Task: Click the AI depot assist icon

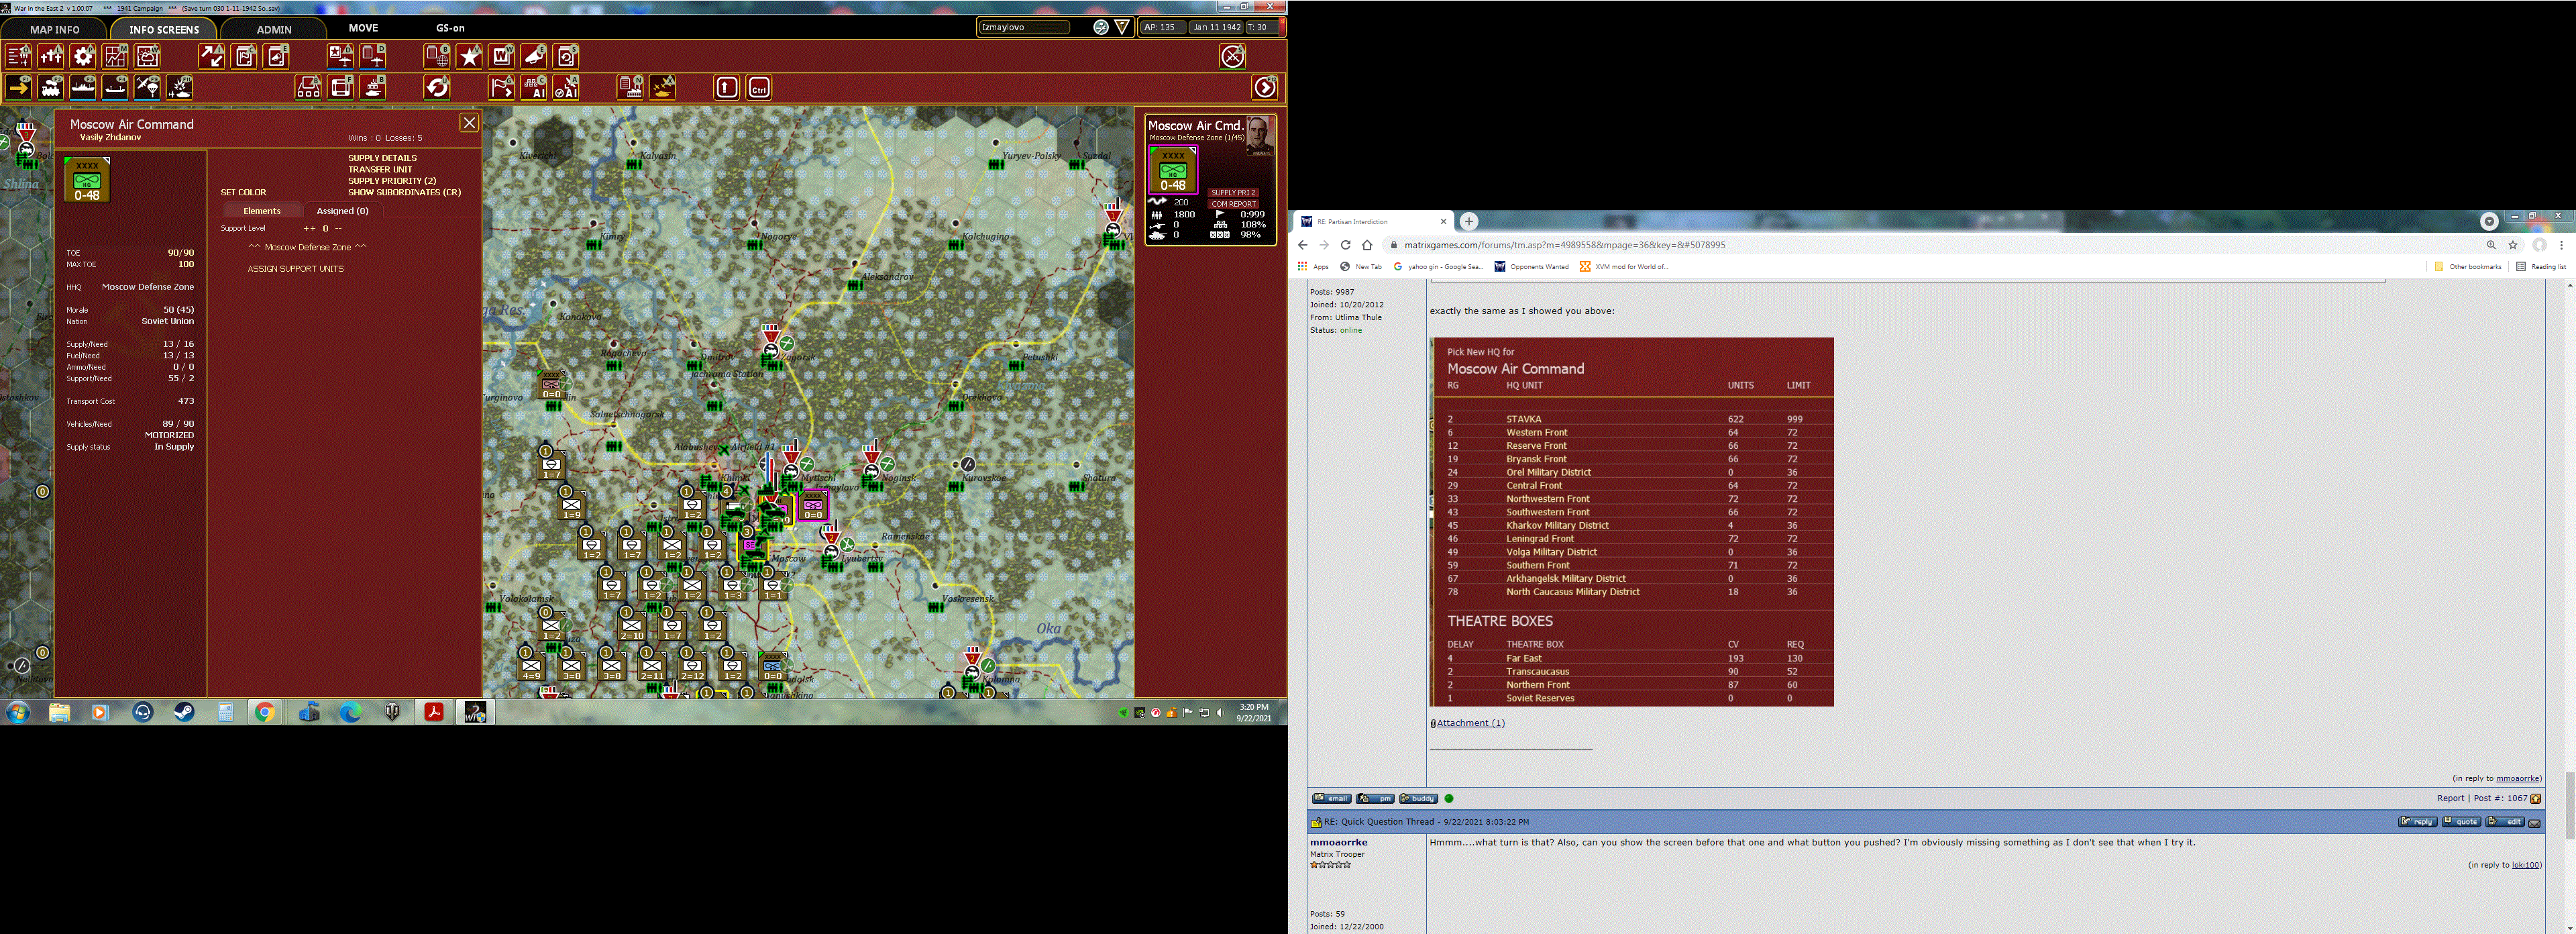Action: (534, 87)
